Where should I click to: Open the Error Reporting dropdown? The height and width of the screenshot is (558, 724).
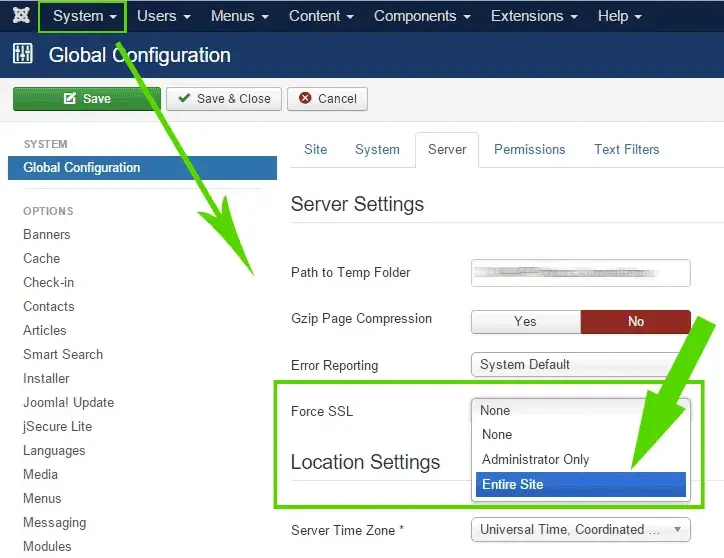pos(581,365)
